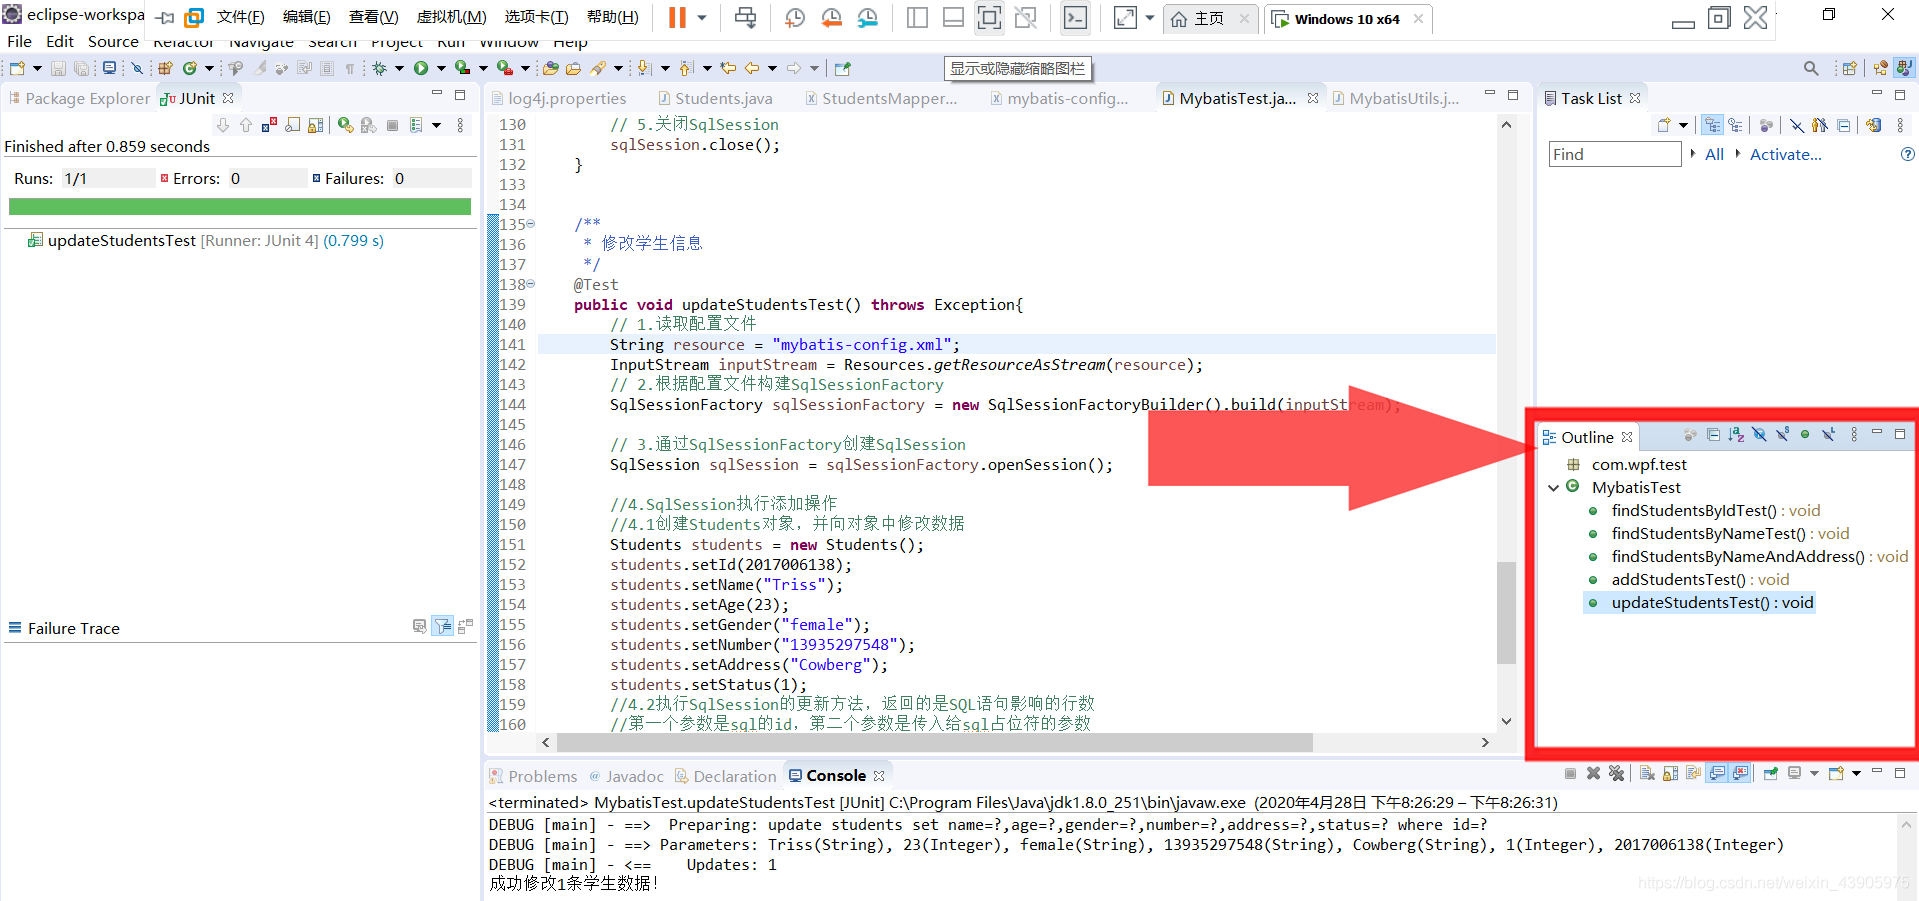Toggle Hide Local Types in Outline
Image resolution: width=1919 pixels, height=901 pixels.
click(1828, 434)
